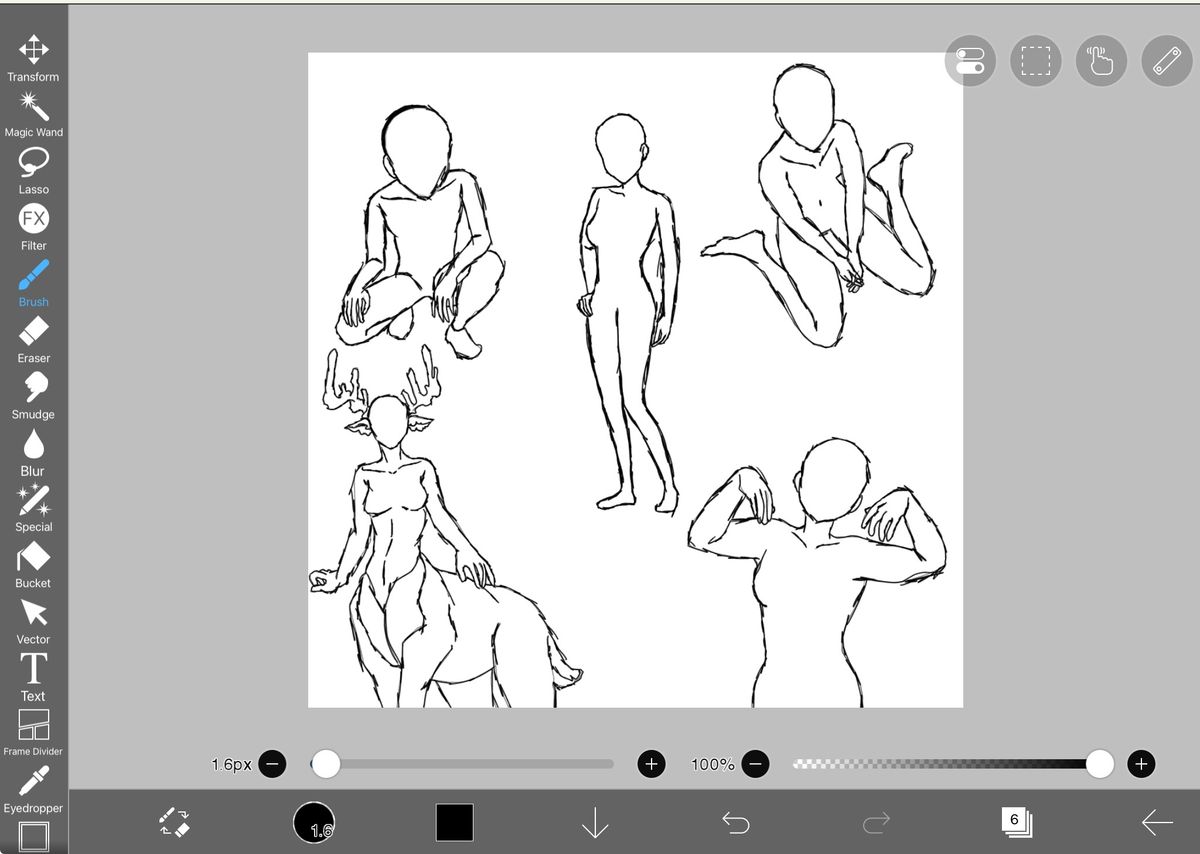Select the Smudge tool
This screenshot has height=854, width=1200.
pos(33,396)
